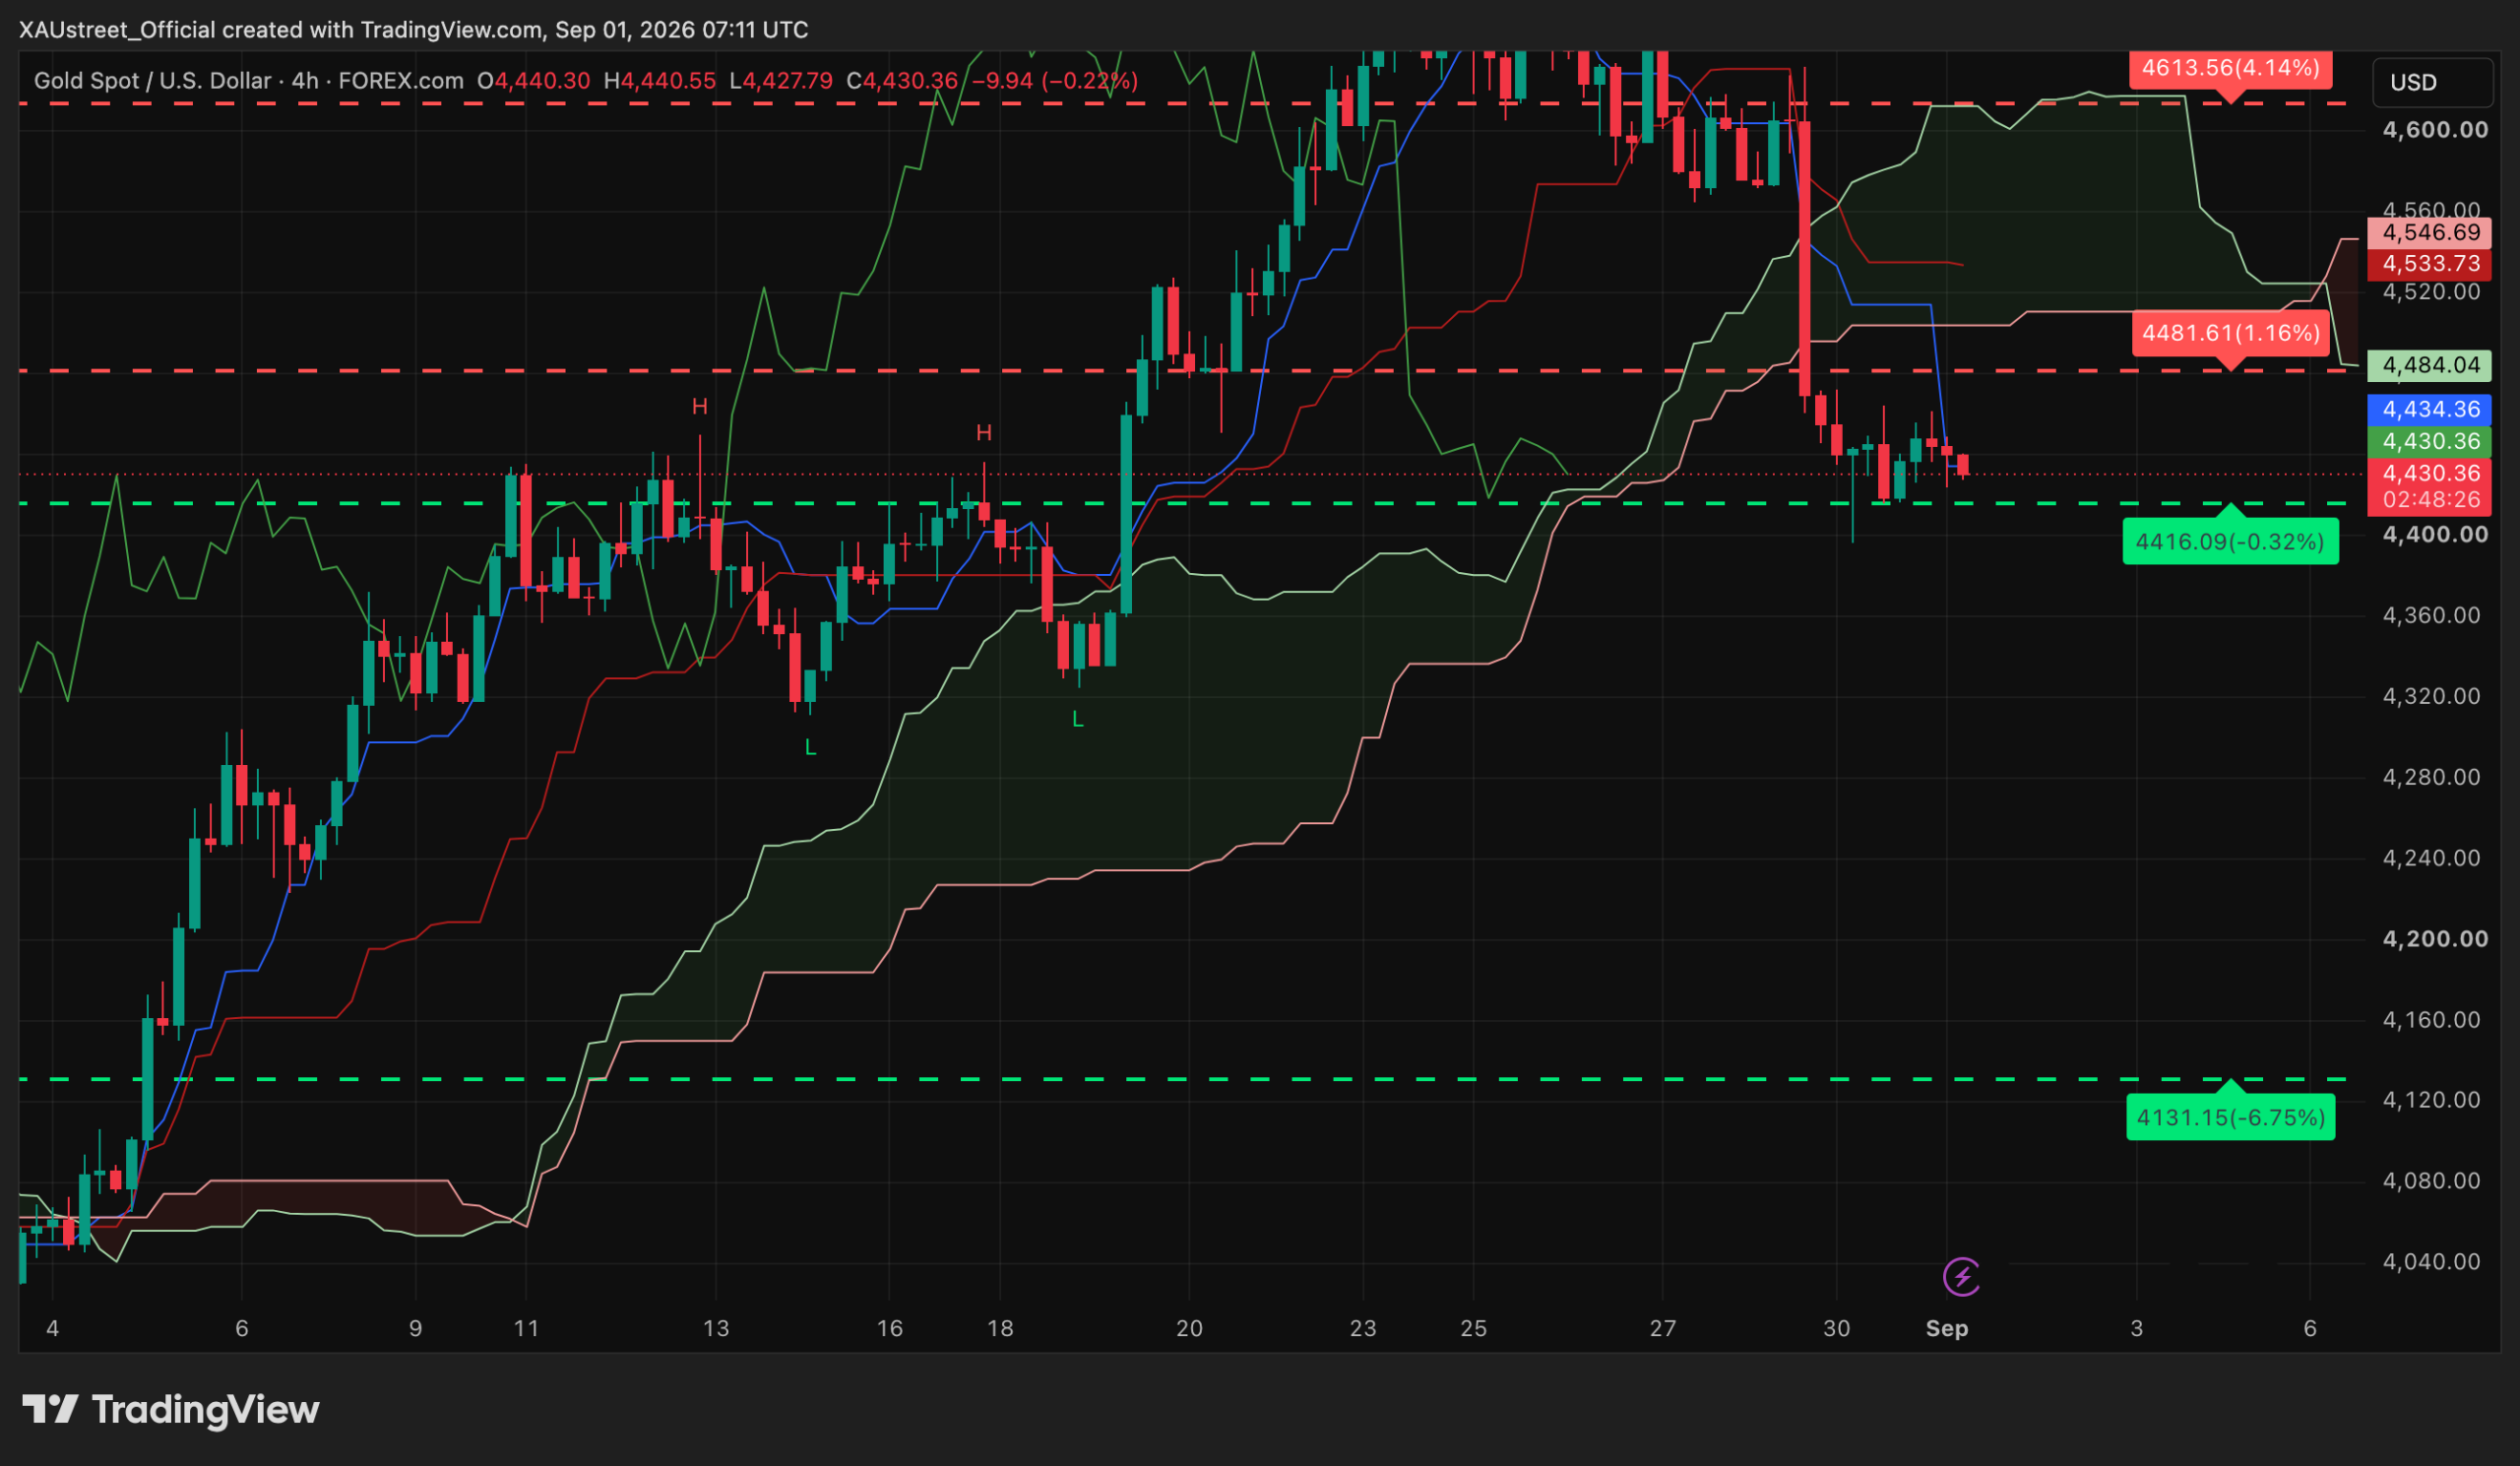Click the red H marker near the 18th
2520x1466 pixels.
tap(984, 432)
